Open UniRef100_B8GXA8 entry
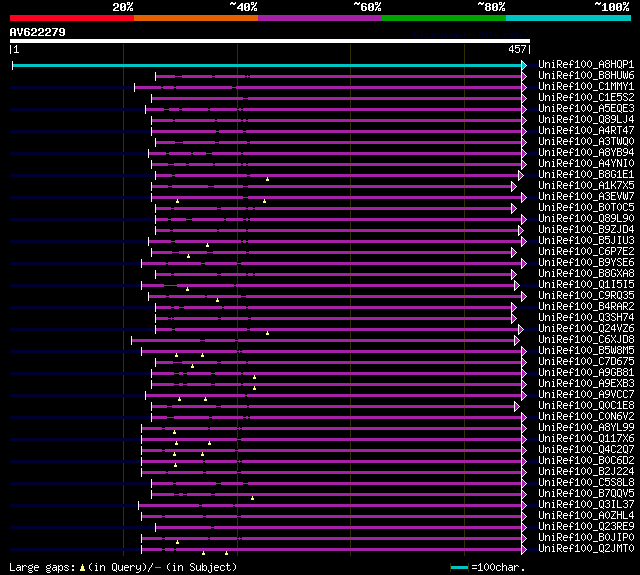Image resolution: width=640 pixels, height=575 pixels. 586,274
